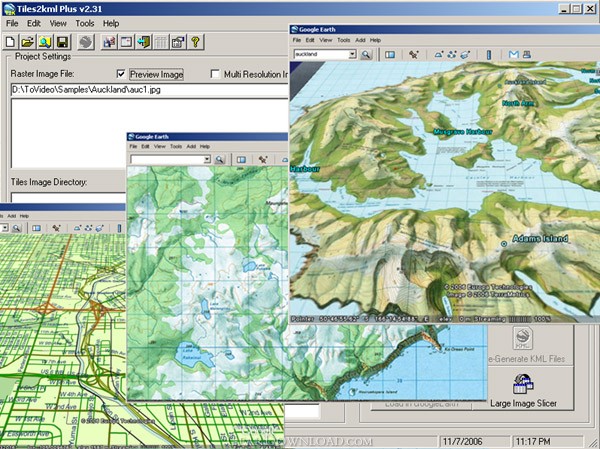Click the printer icon in Google Earth toolbar

(x=527, y=54)
